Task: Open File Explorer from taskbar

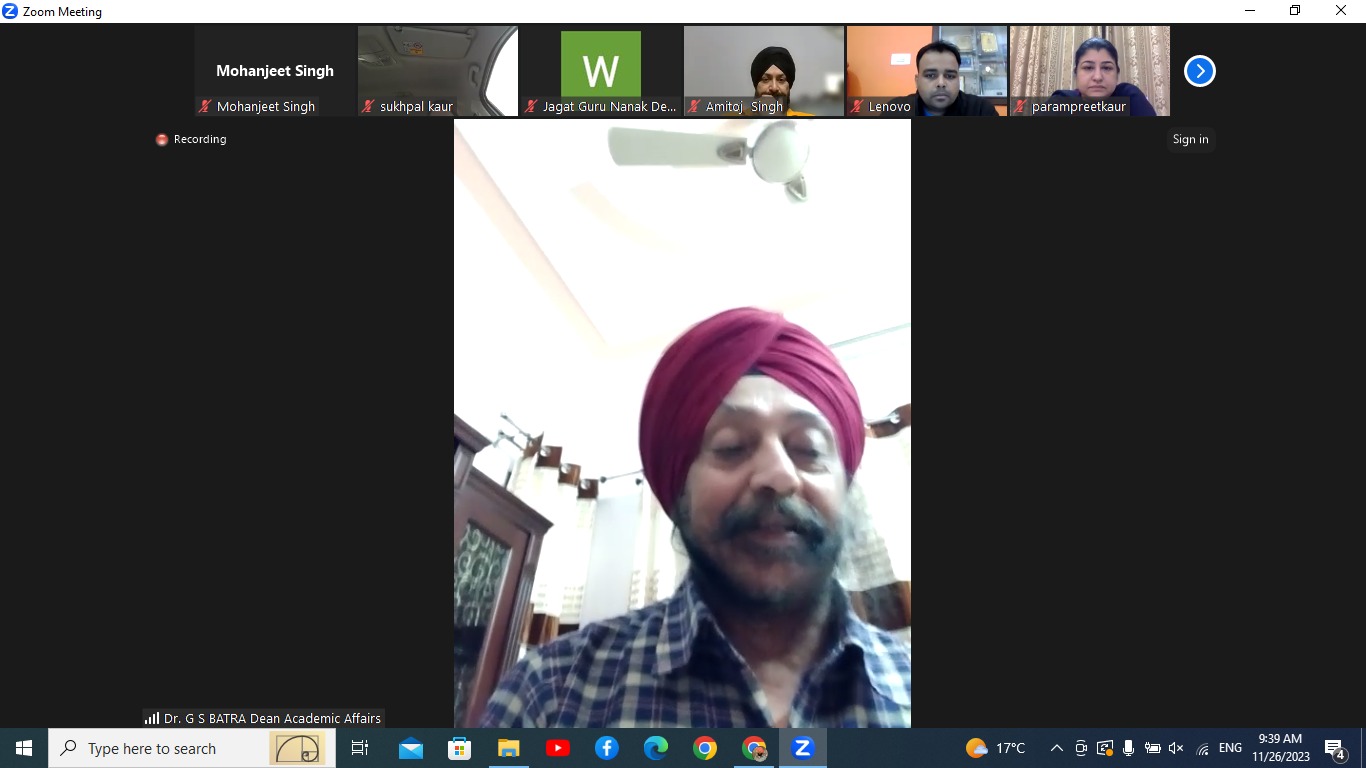Action: [508, 748]
